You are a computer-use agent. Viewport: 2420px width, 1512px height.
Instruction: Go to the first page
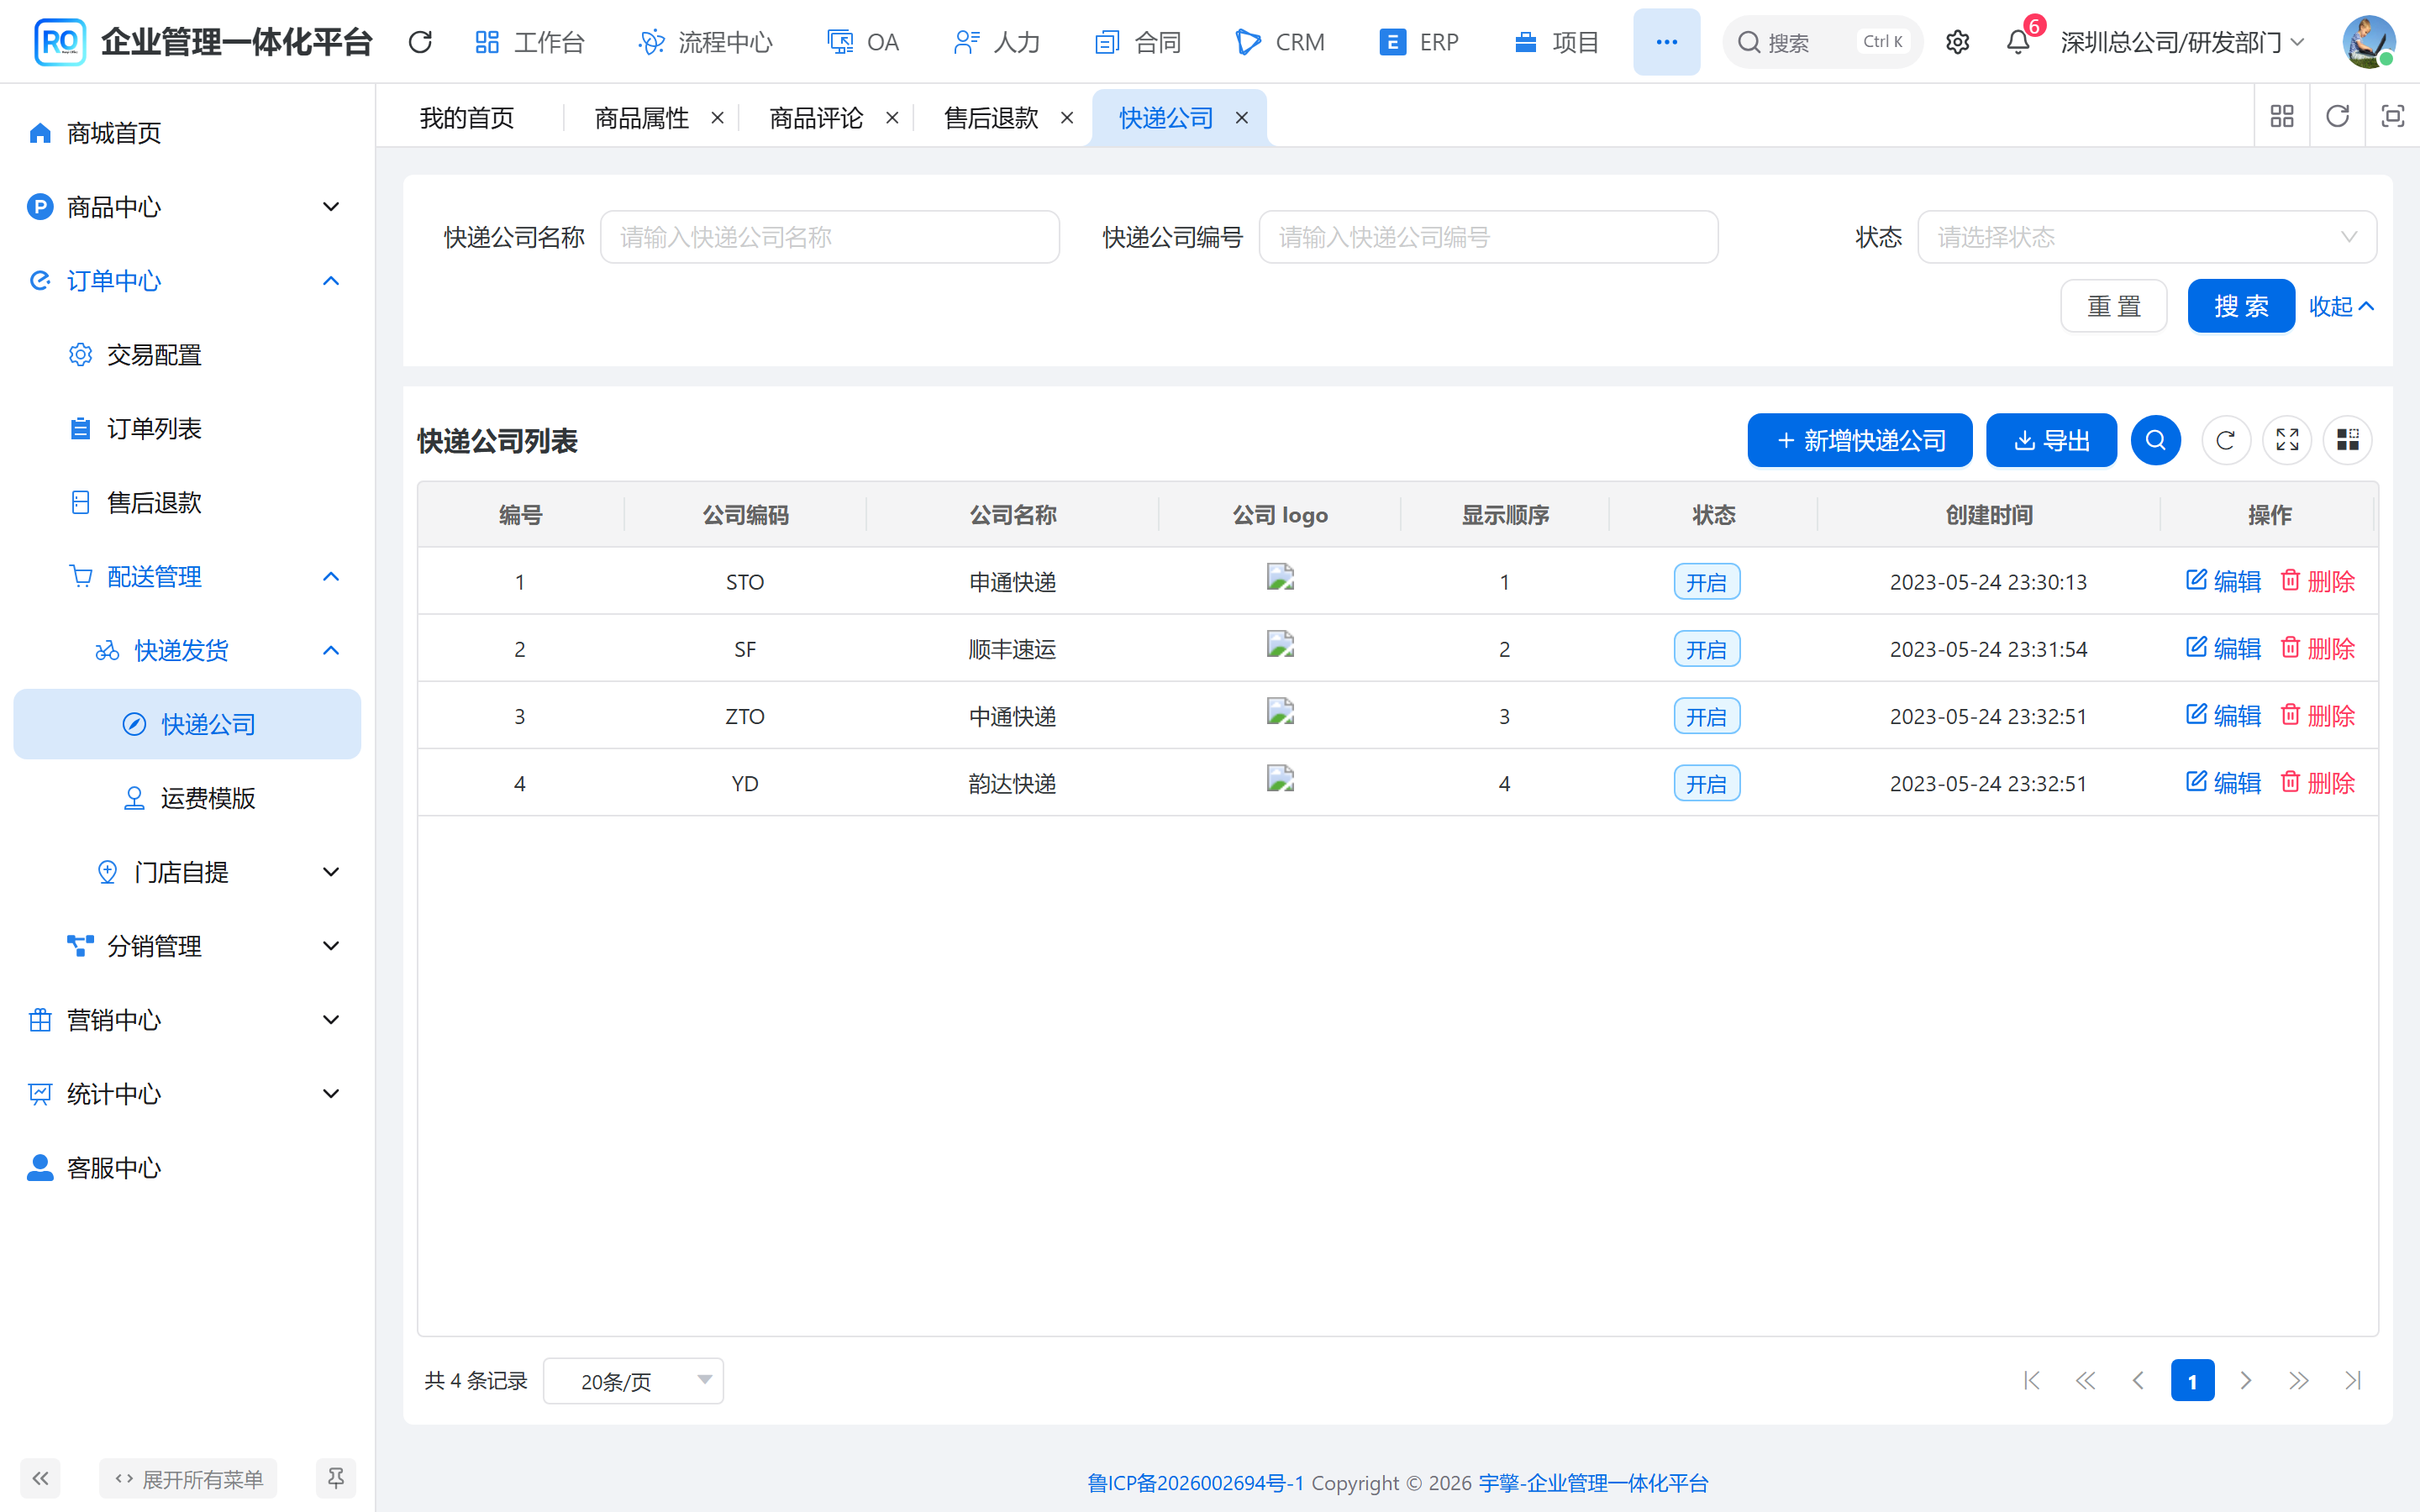point(2031,1381)
